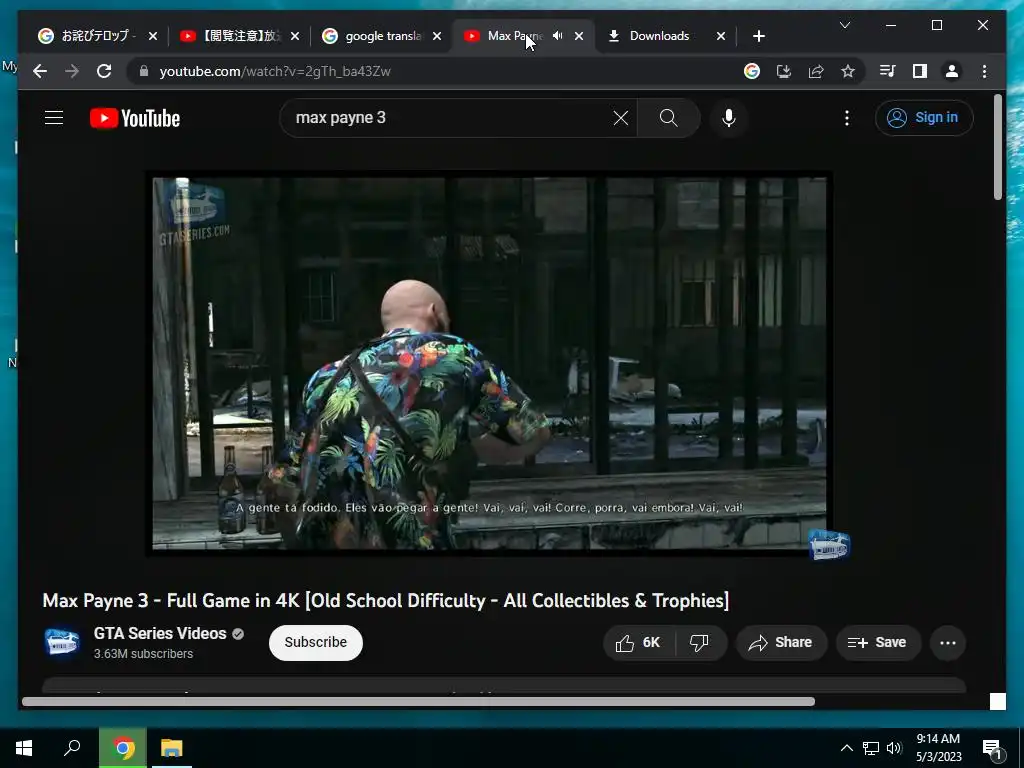The image size is (1024, 768).
Task: Share this page from address bar
Action: point(816,71)
